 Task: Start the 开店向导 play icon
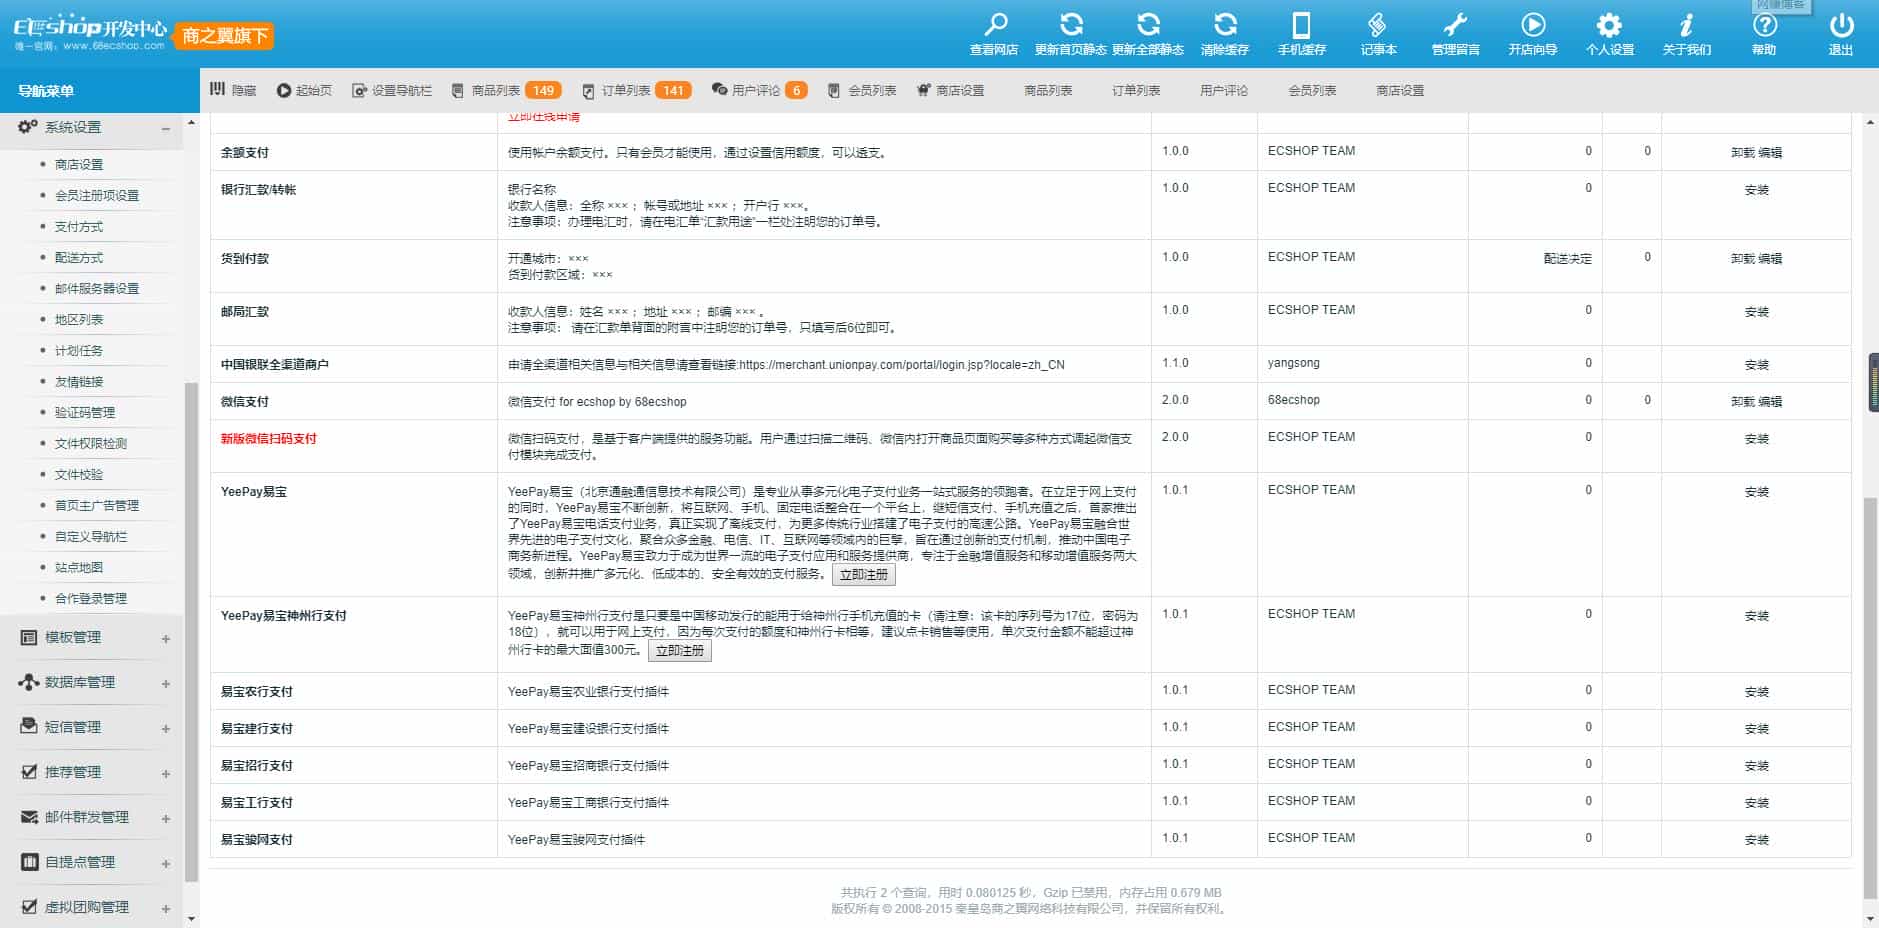(1533, 26)
